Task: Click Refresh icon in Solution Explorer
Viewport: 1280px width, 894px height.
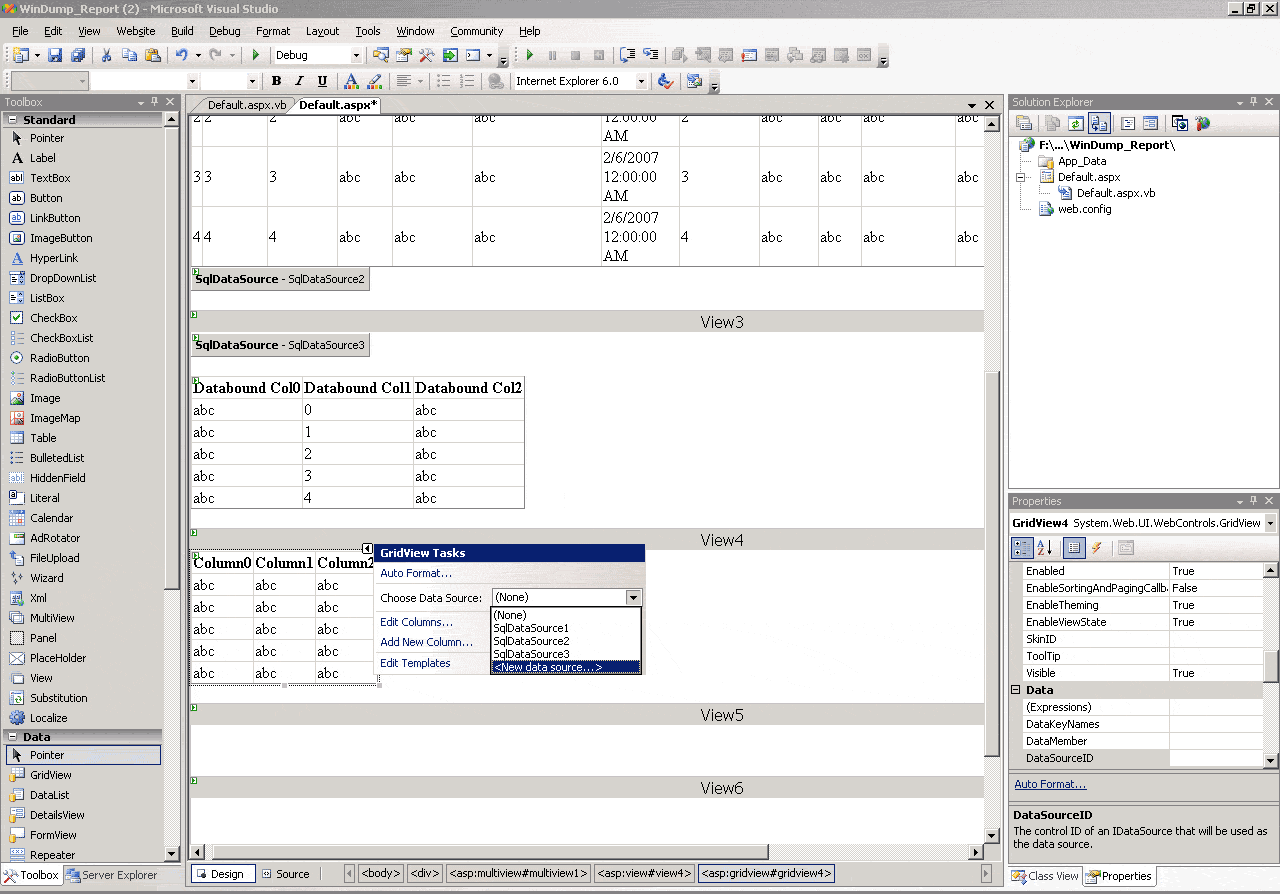Action: [1075, 123]
